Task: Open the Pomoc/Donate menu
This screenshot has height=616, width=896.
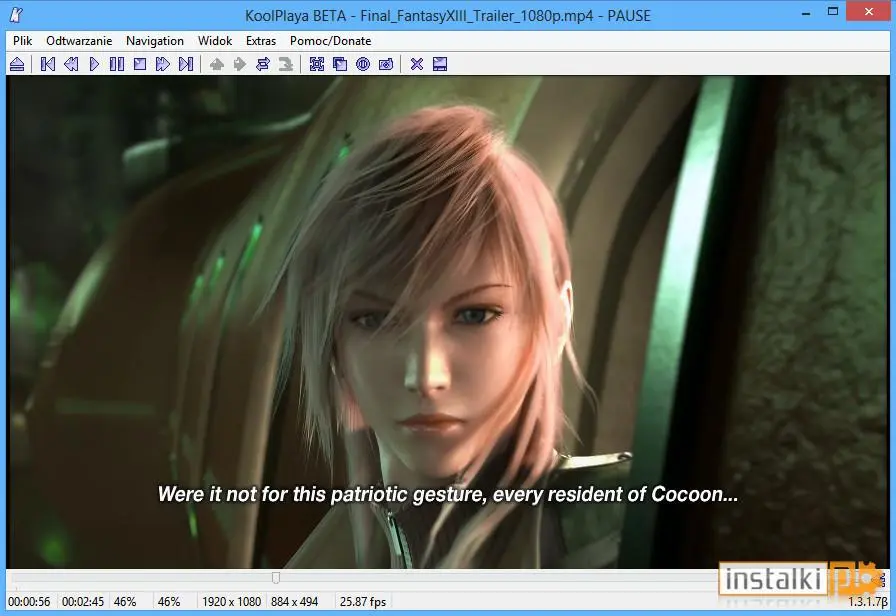Action: click(330, 41)
